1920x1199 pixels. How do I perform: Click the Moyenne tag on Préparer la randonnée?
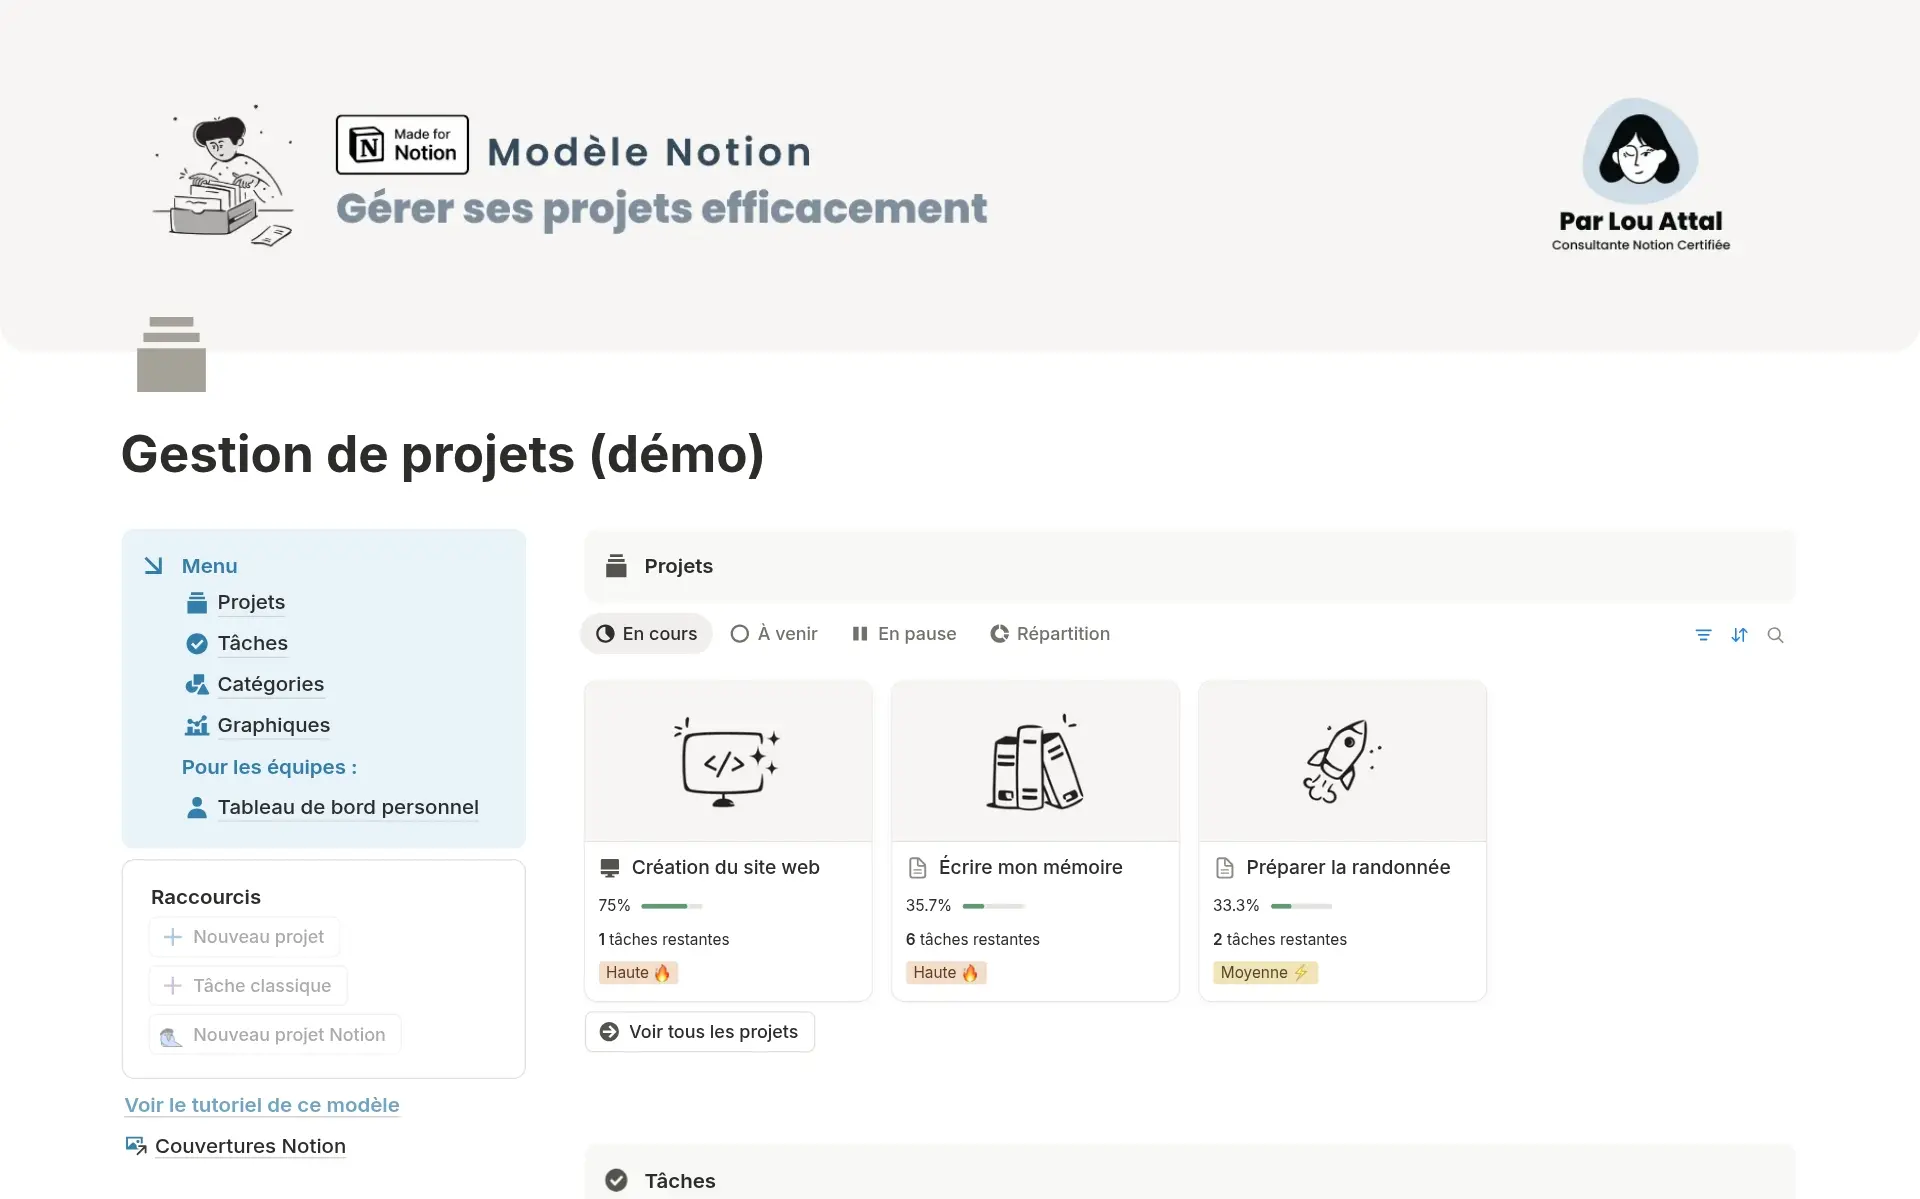[1264, 971]
